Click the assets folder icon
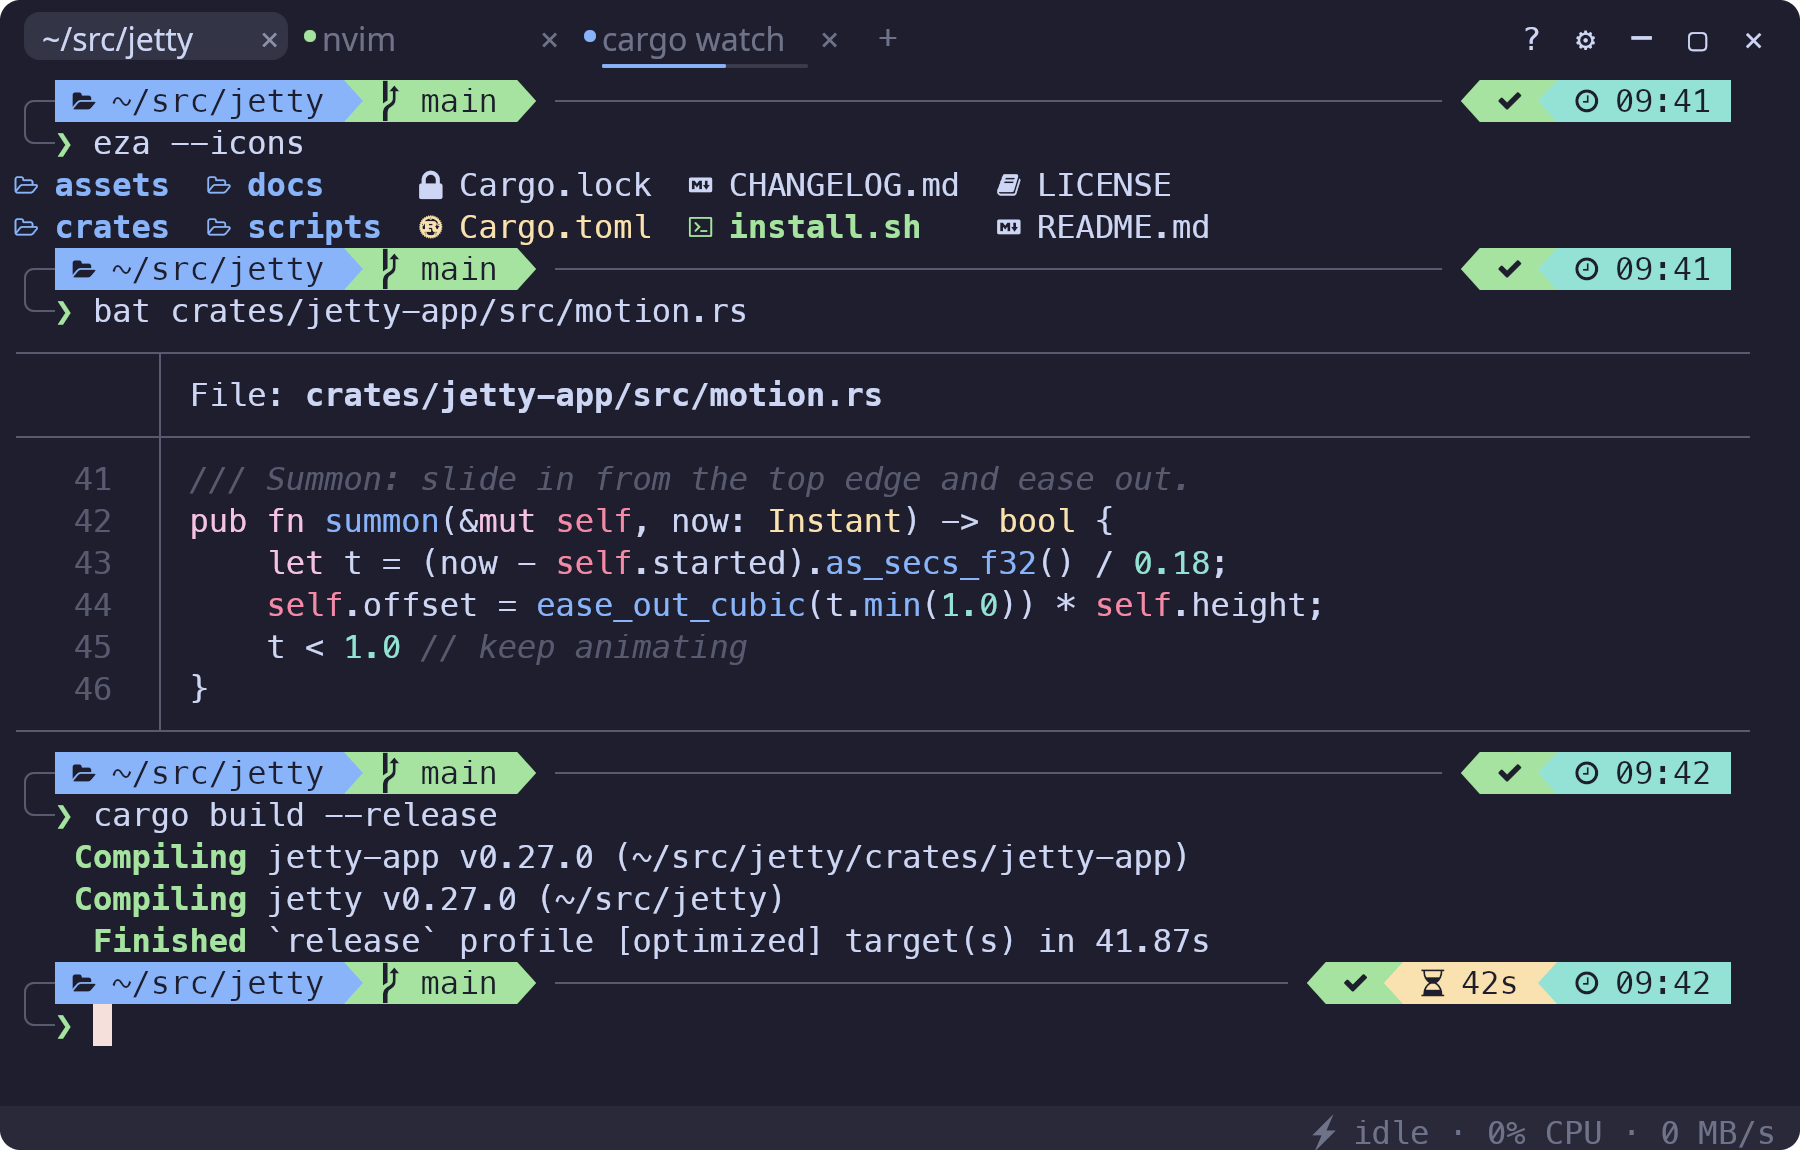1800x1150 pixels. point(27,185)
